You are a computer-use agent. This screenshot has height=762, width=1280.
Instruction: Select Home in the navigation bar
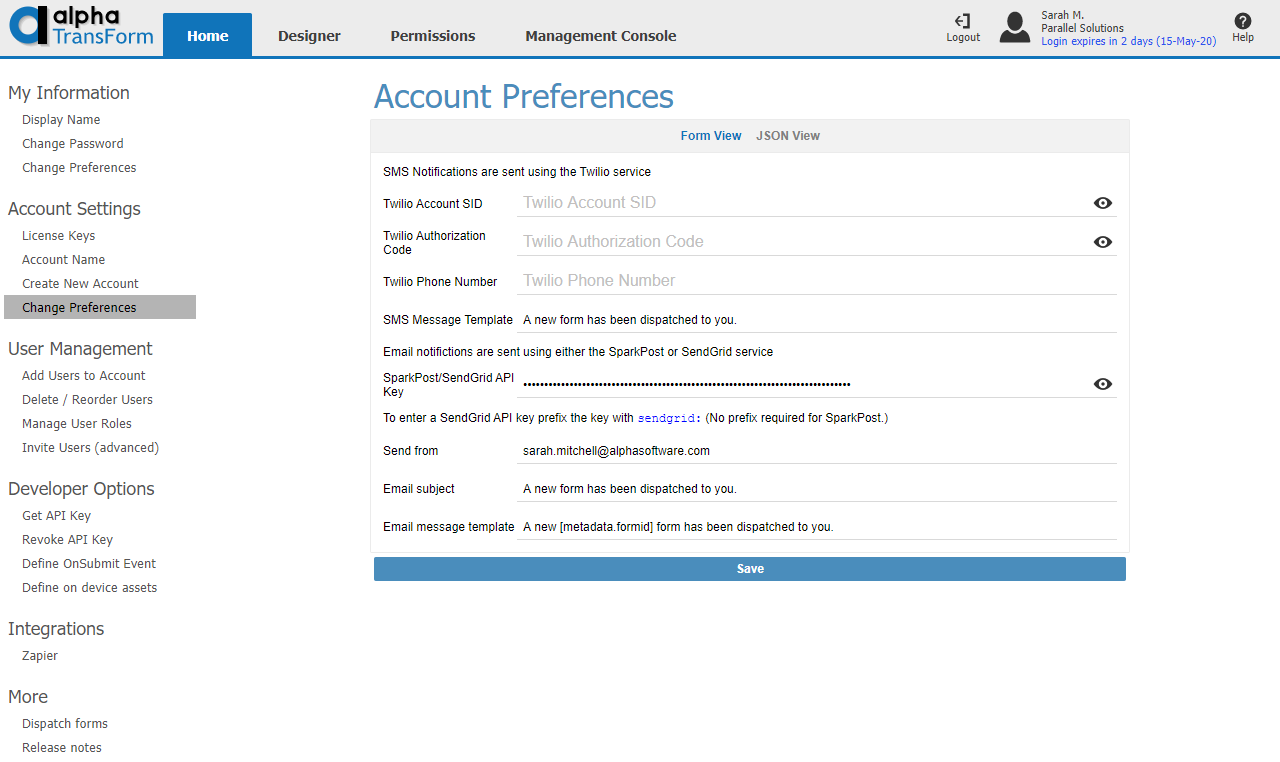click(207, 34)
